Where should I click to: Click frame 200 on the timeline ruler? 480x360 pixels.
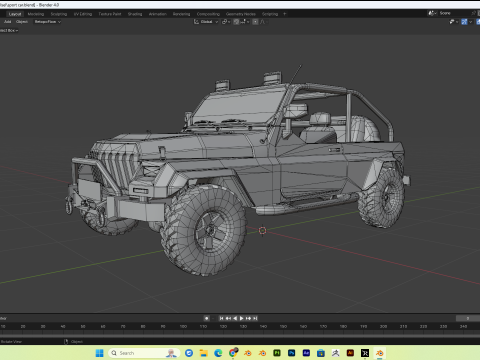point(383,326)
